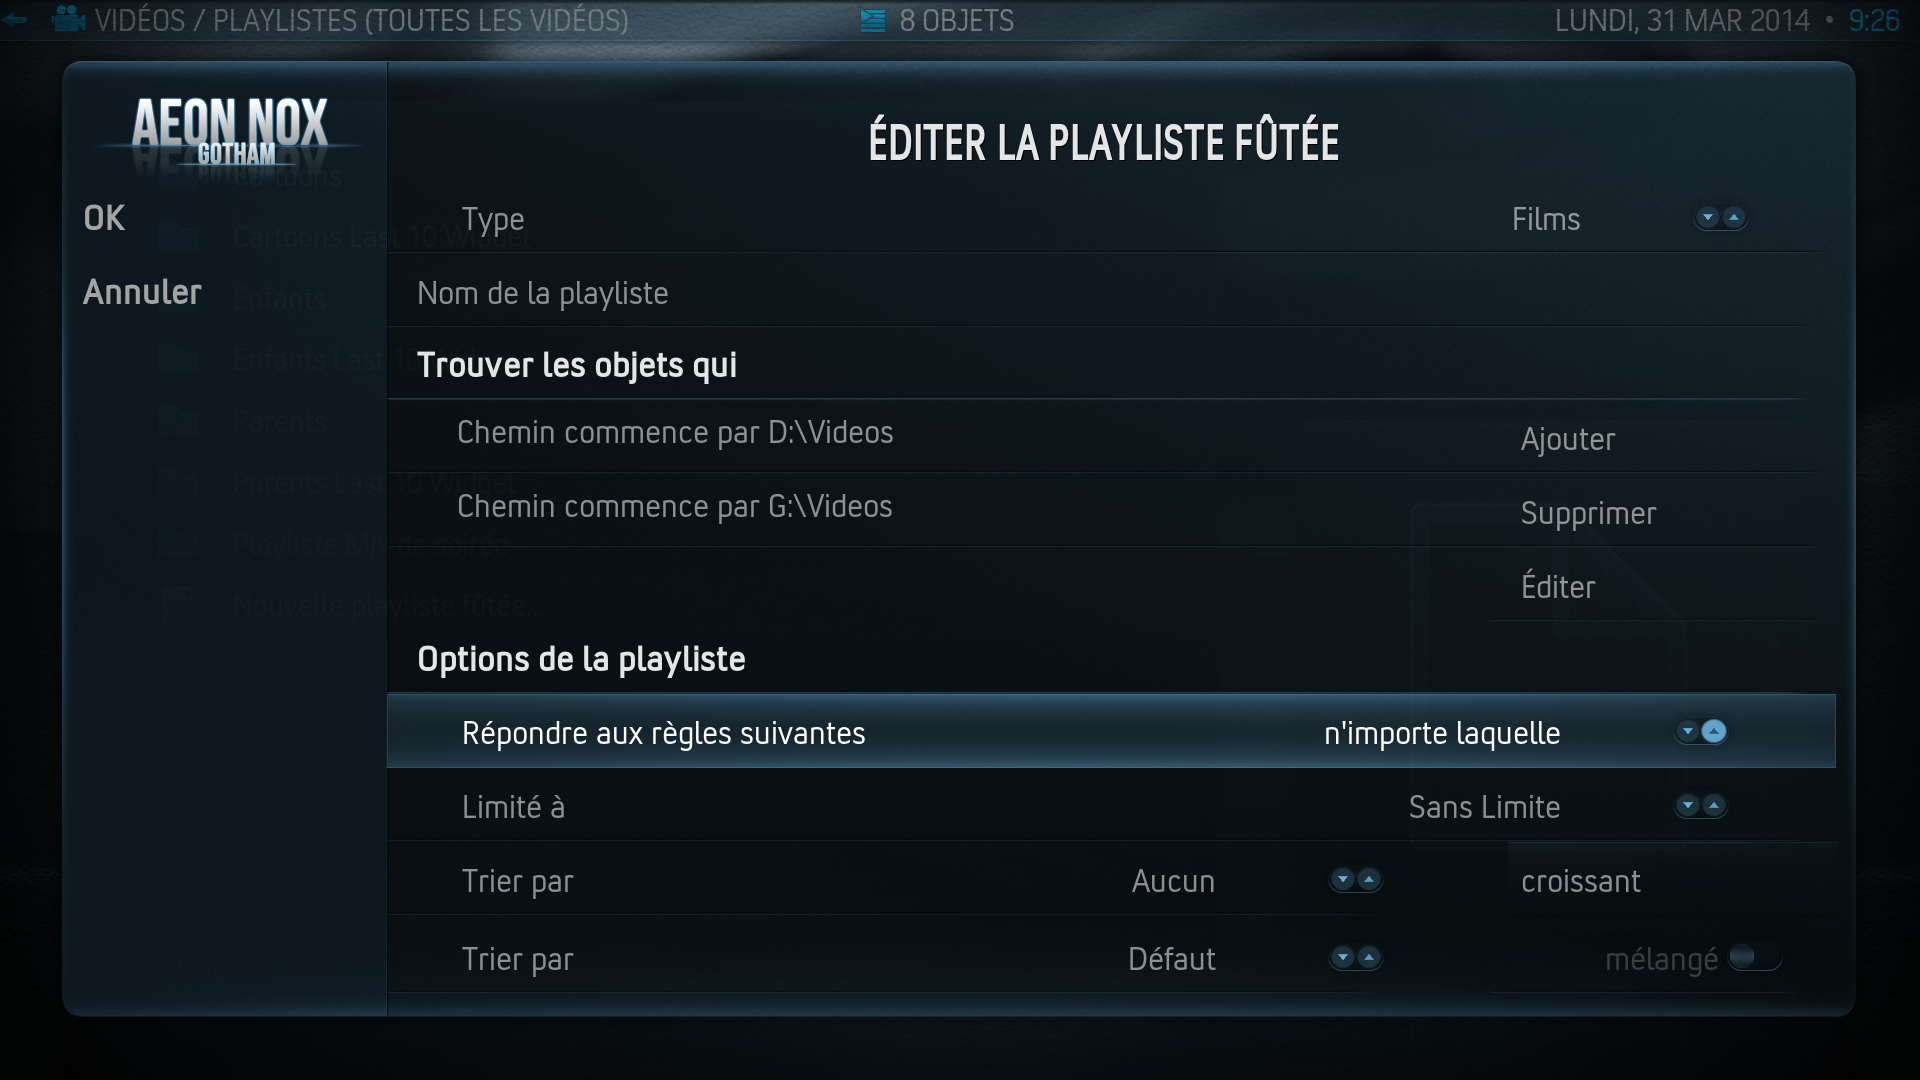Click the down arrow for Sans Limite

(1688, 806)
